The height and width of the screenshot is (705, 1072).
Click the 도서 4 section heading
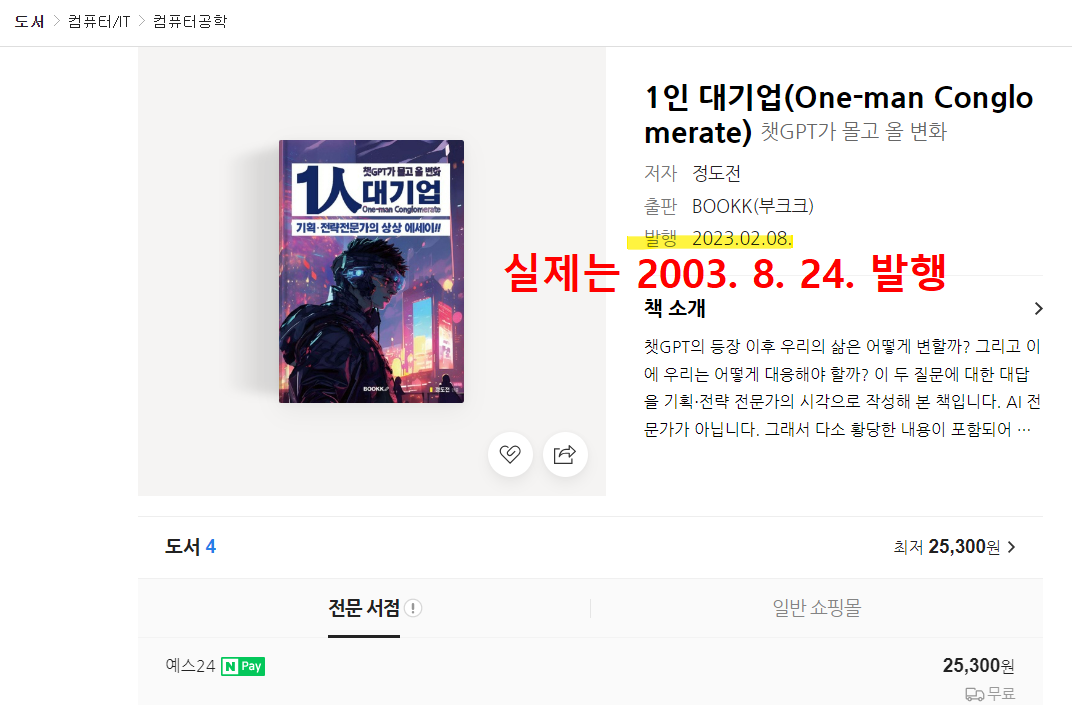tap(190, 547)
